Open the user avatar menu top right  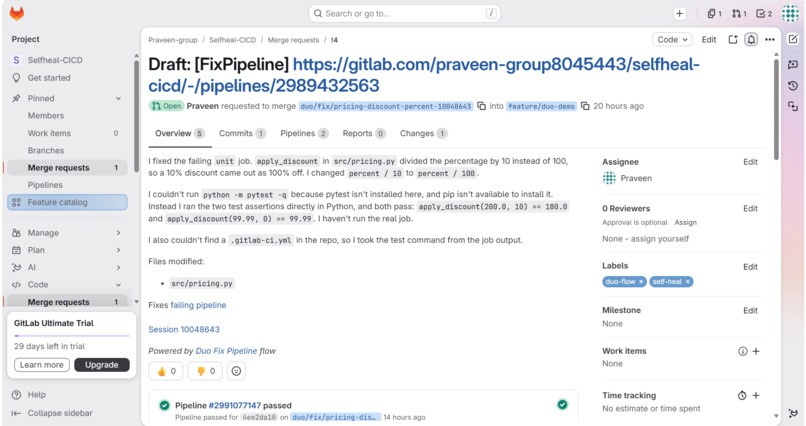pyautogui.click(x=790, y=14)
